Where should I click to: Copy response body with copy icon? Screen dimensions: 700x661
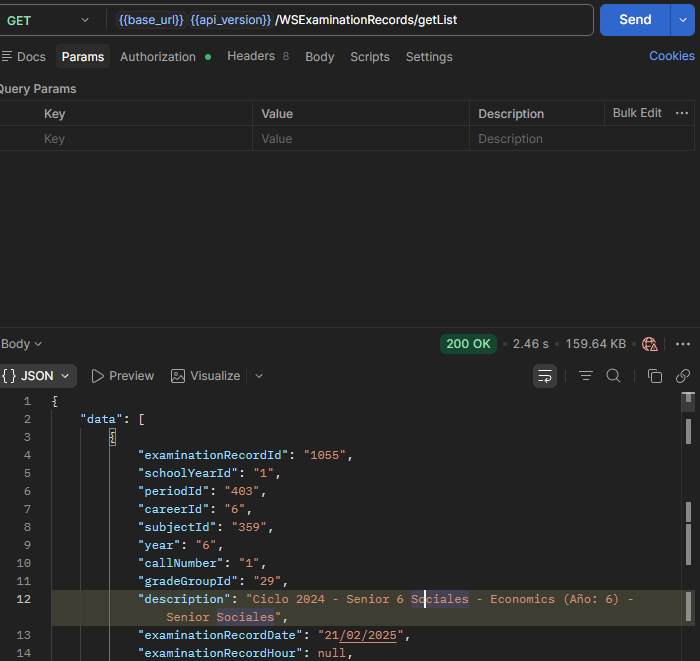(x=654, y=376)
